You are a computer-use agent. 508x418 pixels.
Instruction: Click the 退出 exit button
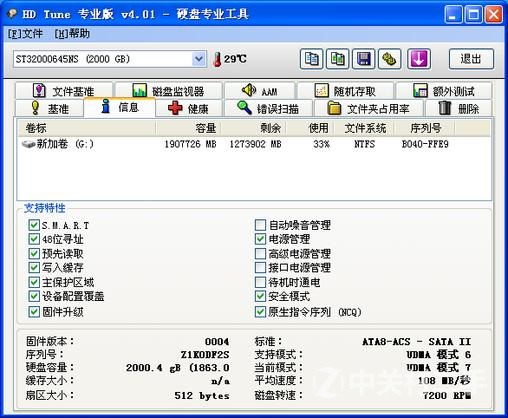471,59
